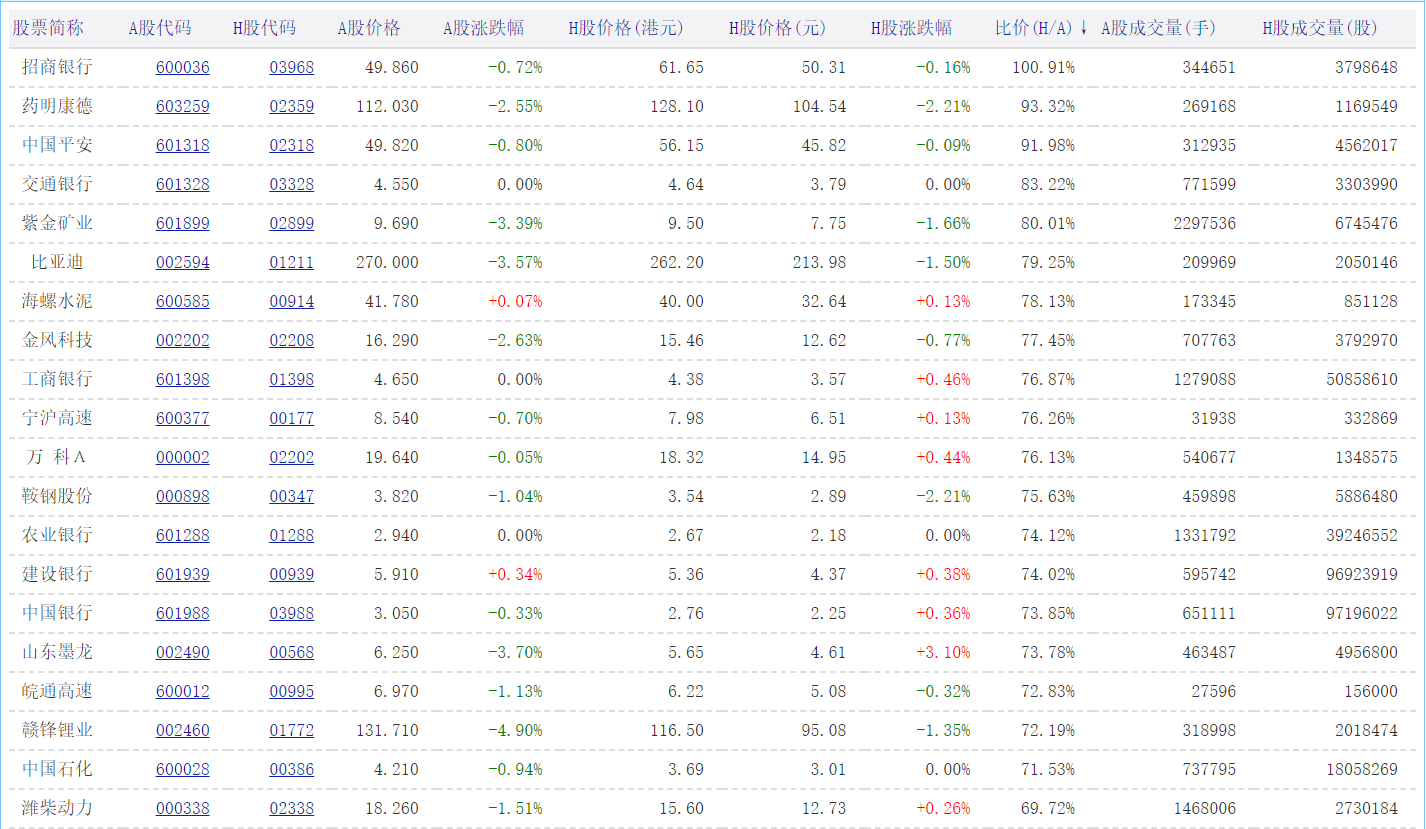
Task: Open 皖通高速 A-share code 600012
Action: coord(183,691)
